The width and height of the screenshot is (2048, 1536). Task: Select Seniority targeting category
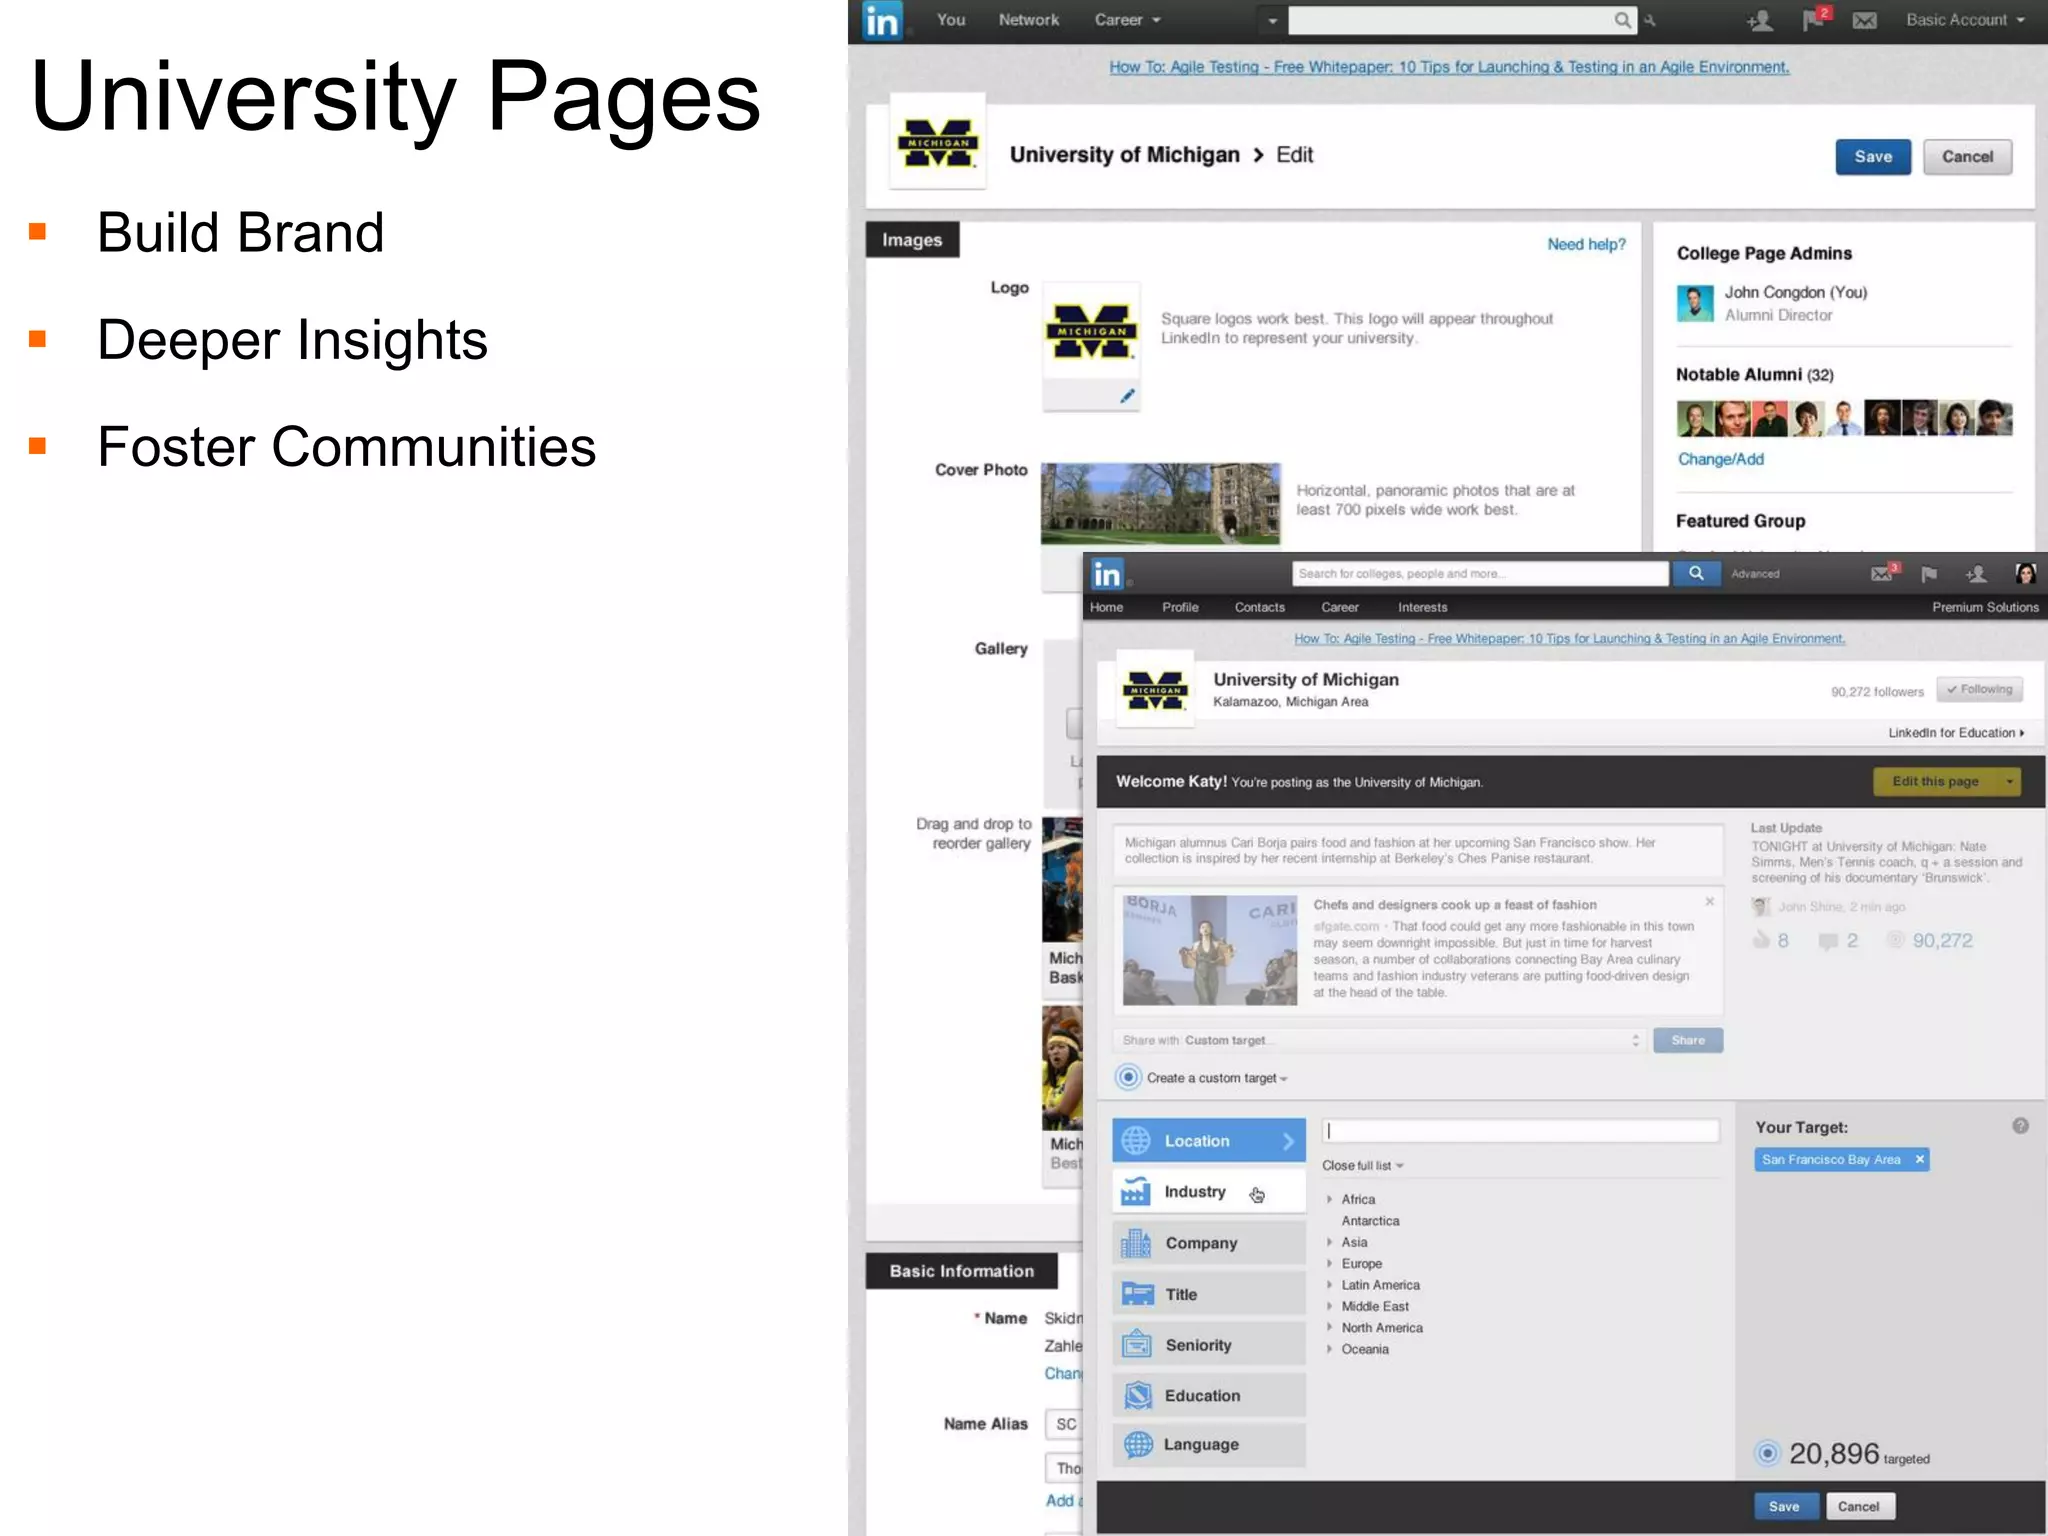[x=1209, y=1345]
